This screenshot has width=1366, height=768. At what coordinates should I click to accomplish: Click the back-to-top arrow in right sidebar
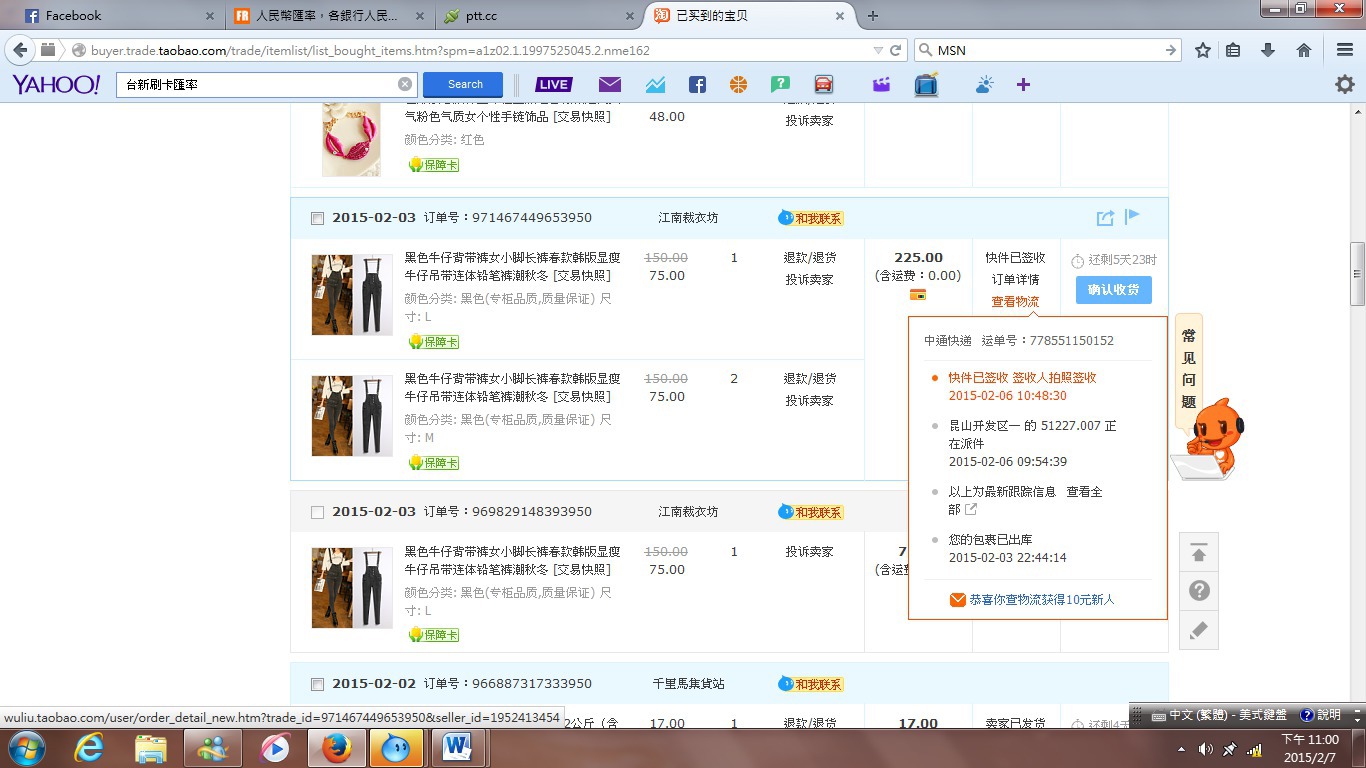click(1199, 553)
